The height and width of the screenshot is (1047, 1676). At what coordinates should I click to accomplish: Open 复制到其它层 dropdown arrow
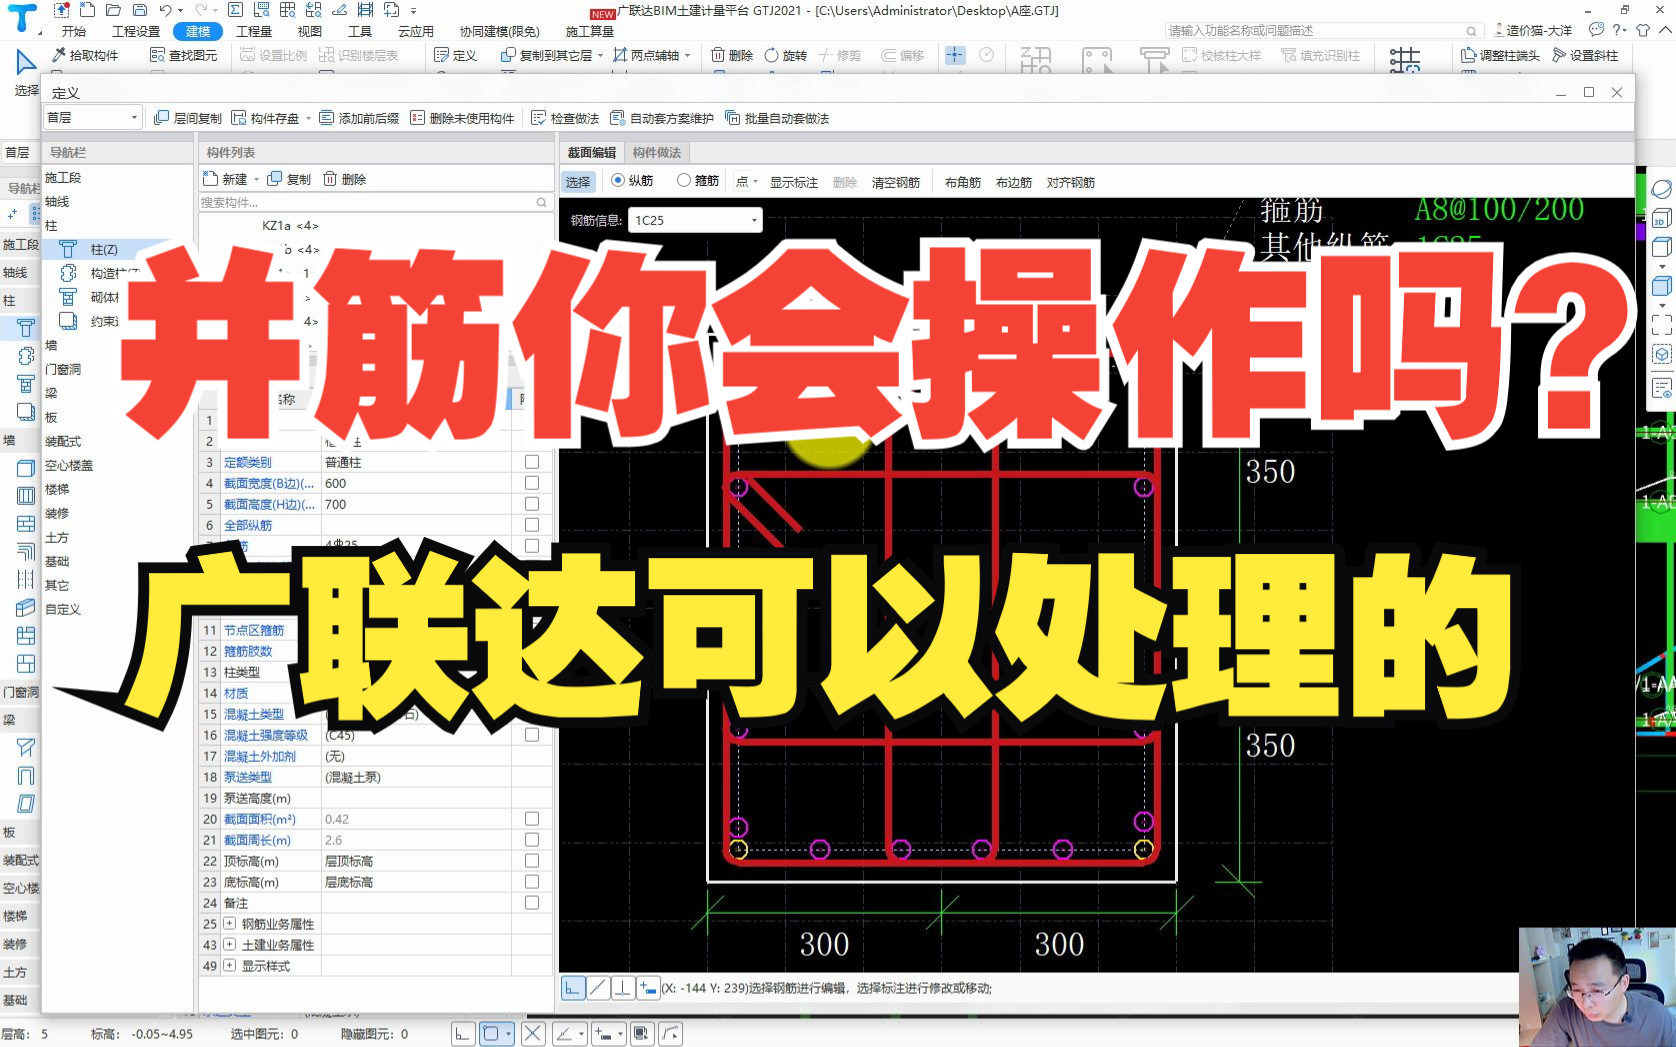click(x=600, y=56)
